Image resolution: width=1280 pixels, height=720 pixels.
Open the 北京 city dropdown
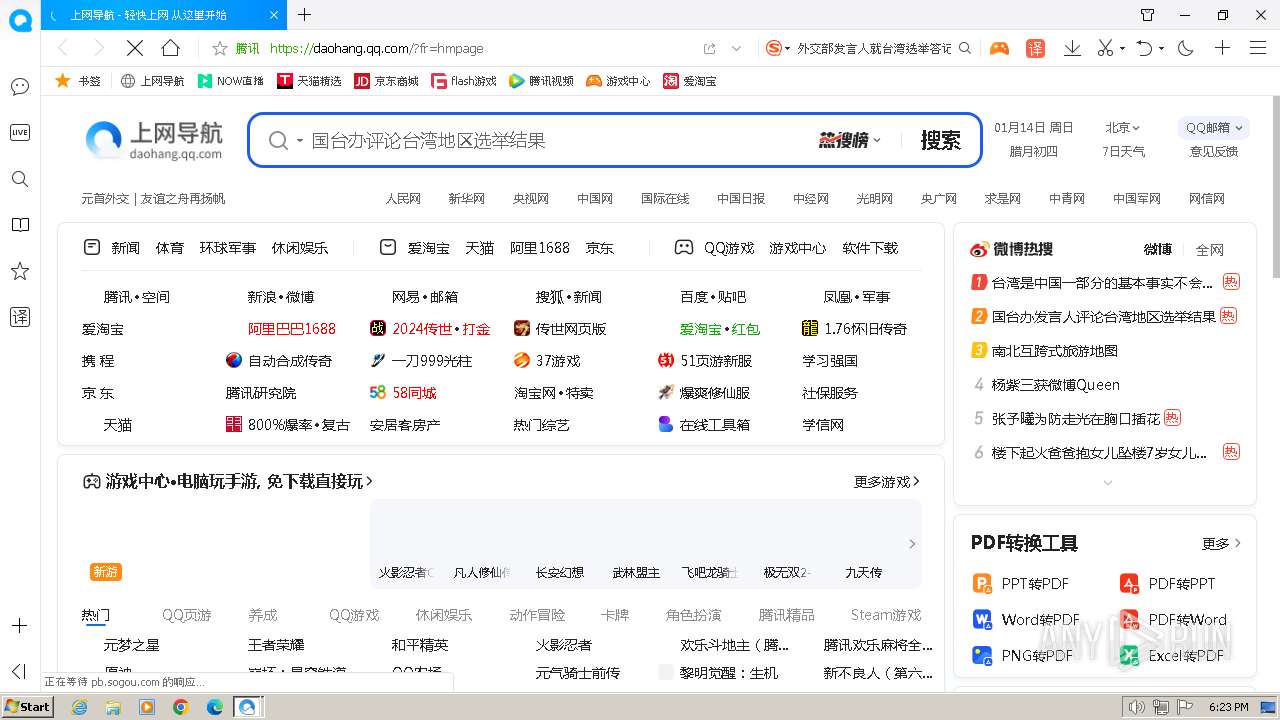click(x=1122, y=127)
